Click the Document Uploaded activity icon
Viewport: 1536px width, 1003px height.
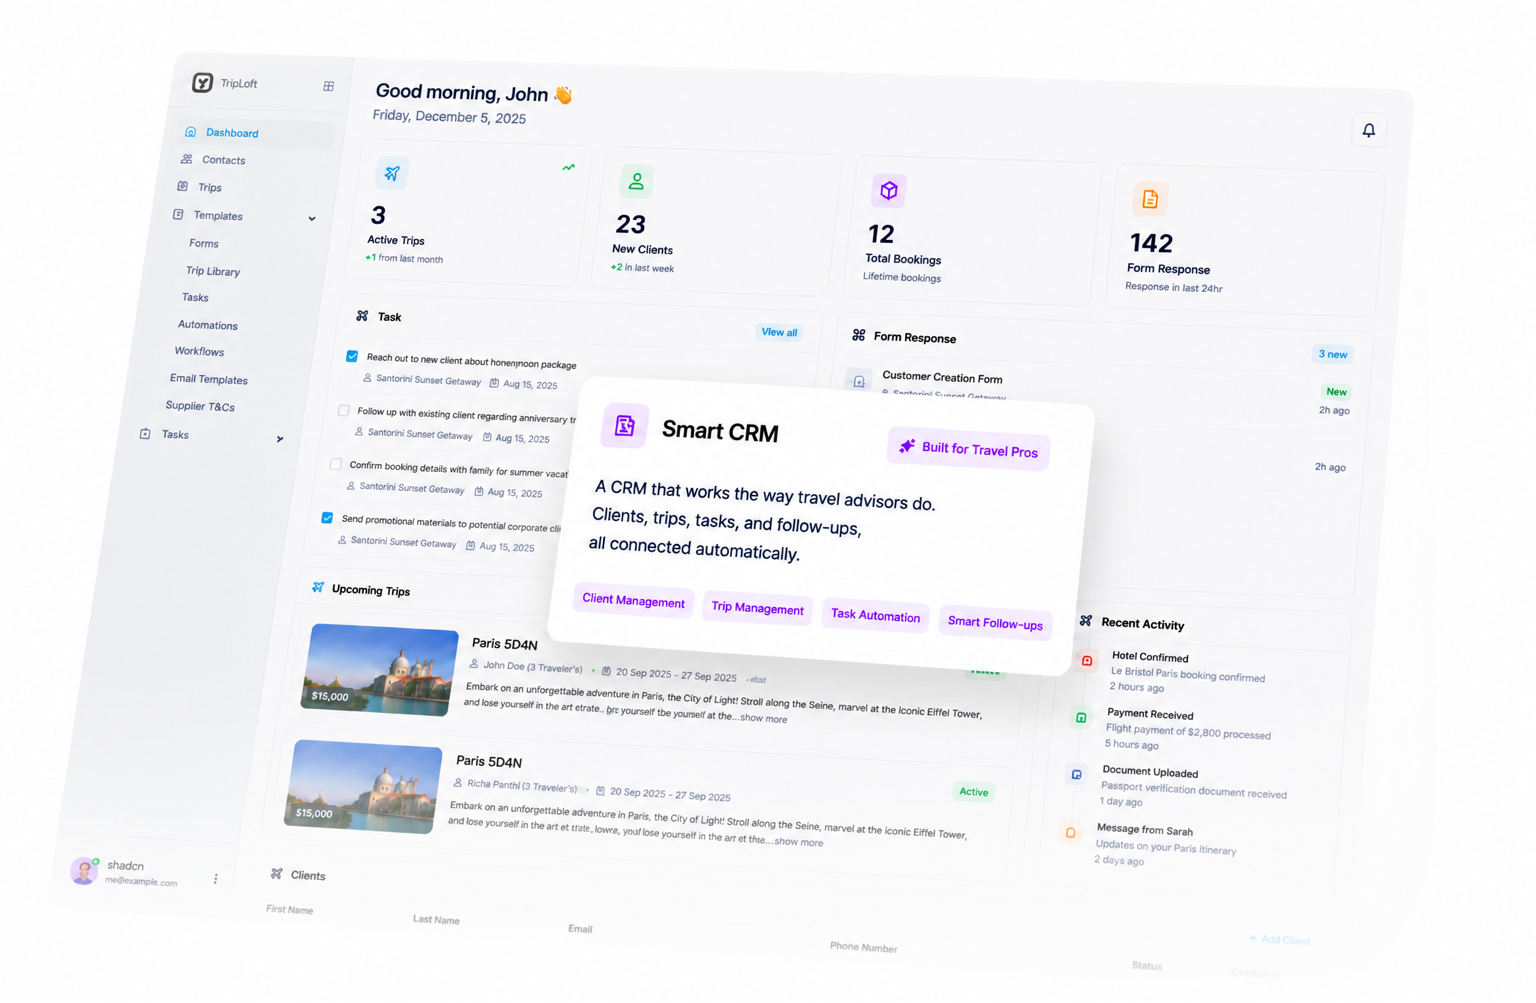pos(1076,774)
